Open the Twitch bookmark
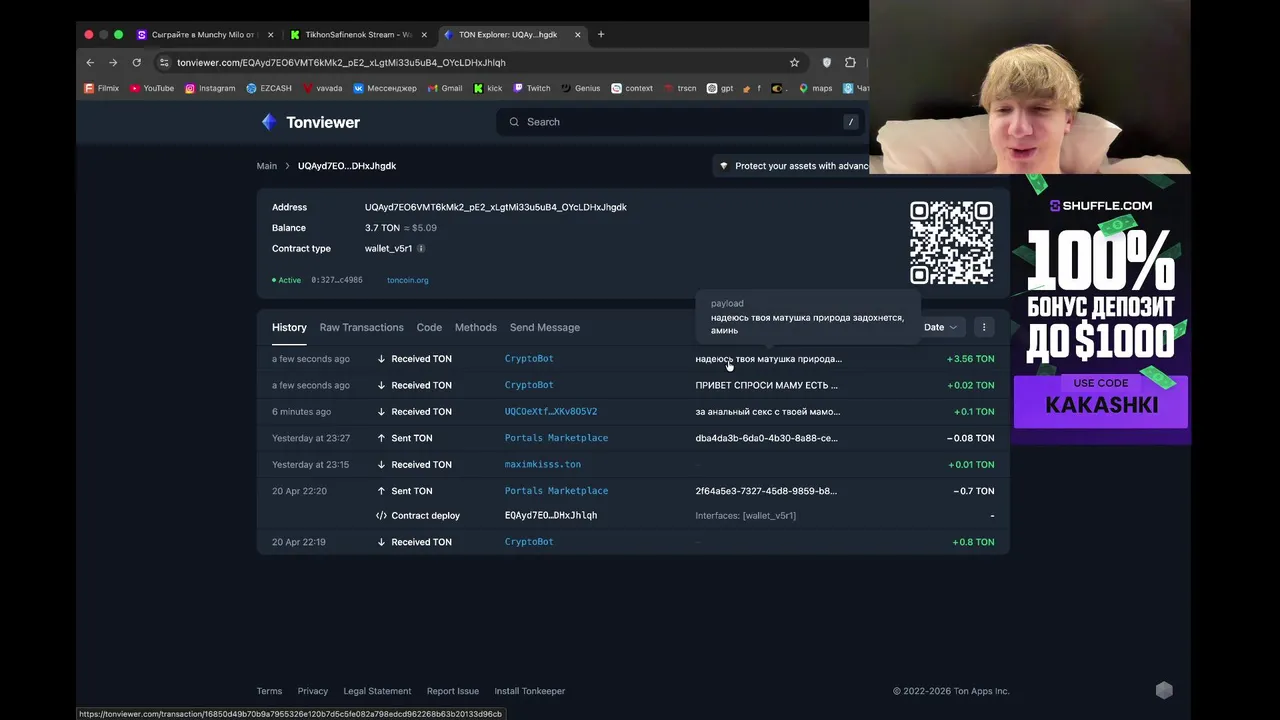1280x720 pixels. click(532, 88)
